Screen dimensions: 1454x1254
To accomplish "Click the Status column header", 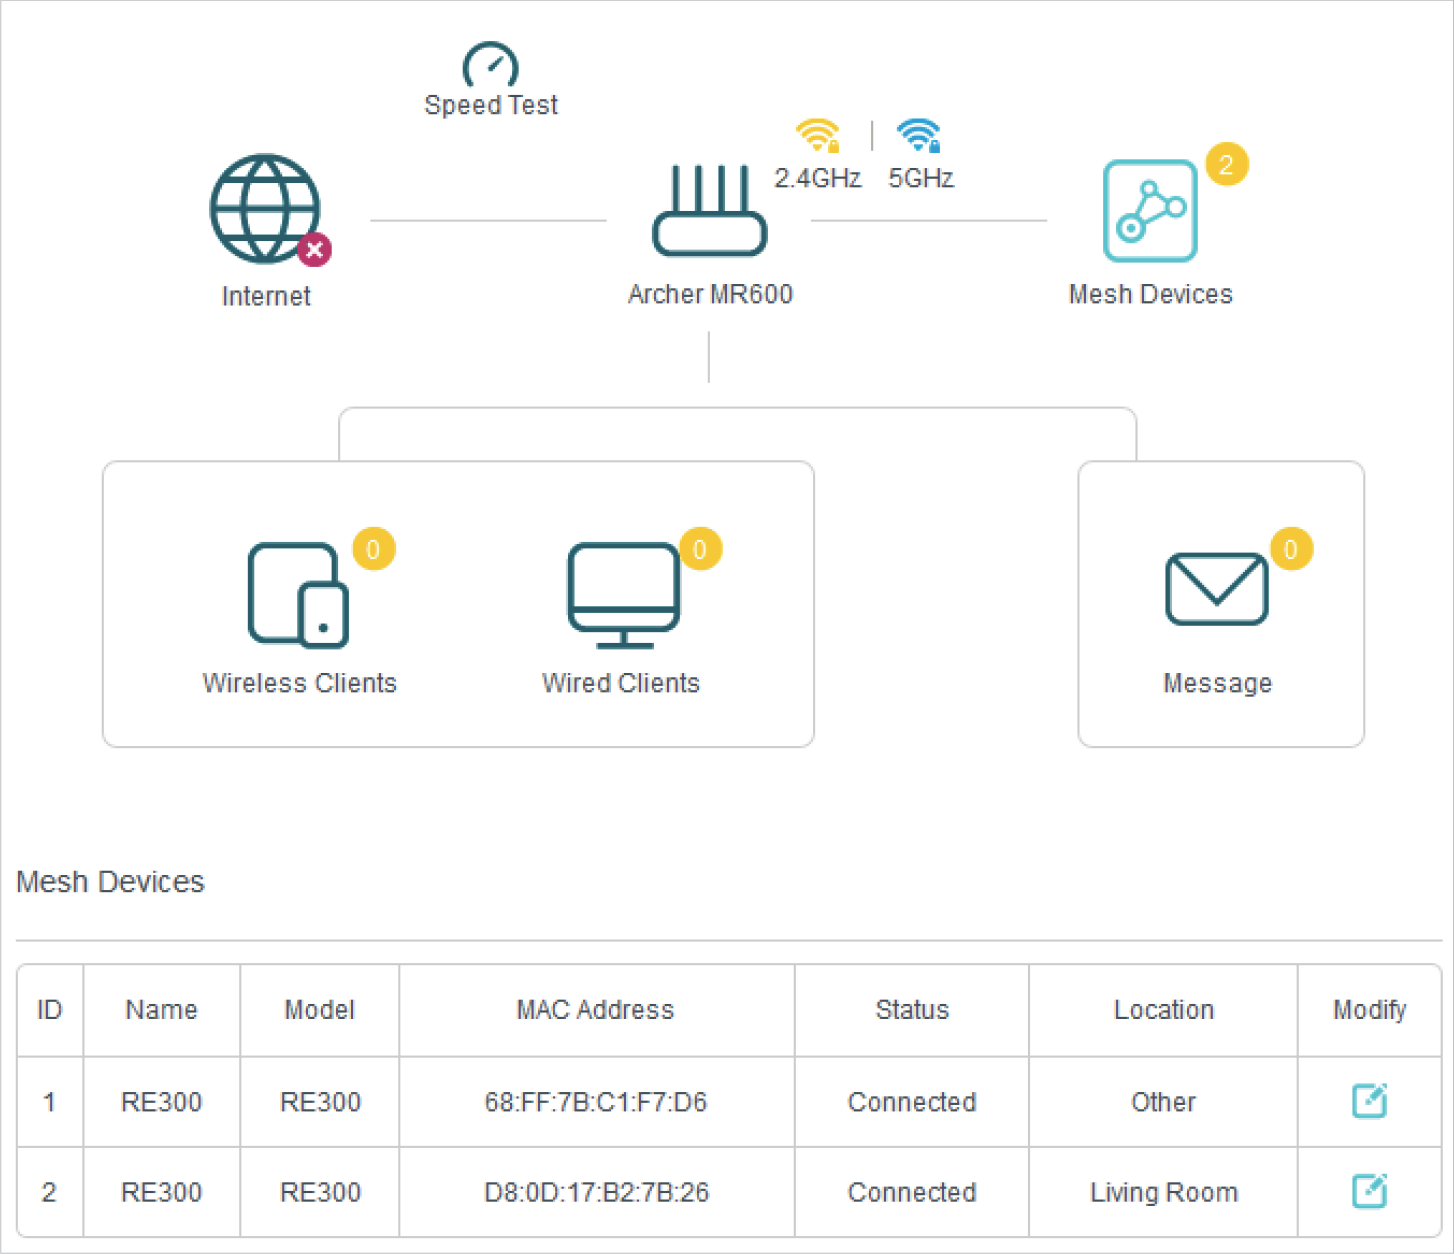I will (912, 1010).
